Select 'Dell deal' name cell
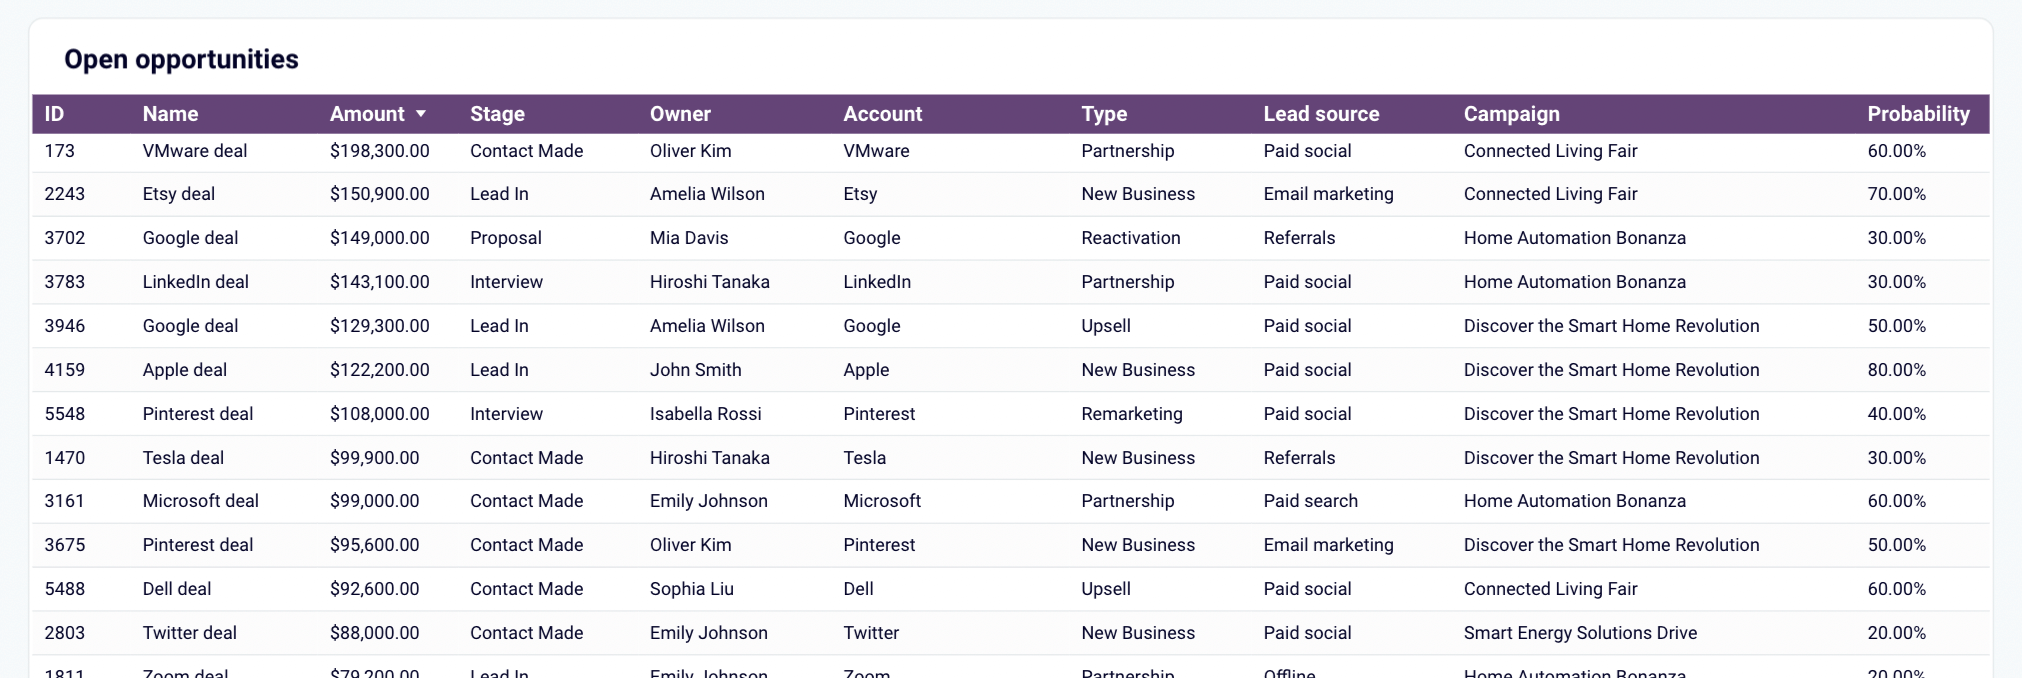2022x678 pixels. click(177, 589)
